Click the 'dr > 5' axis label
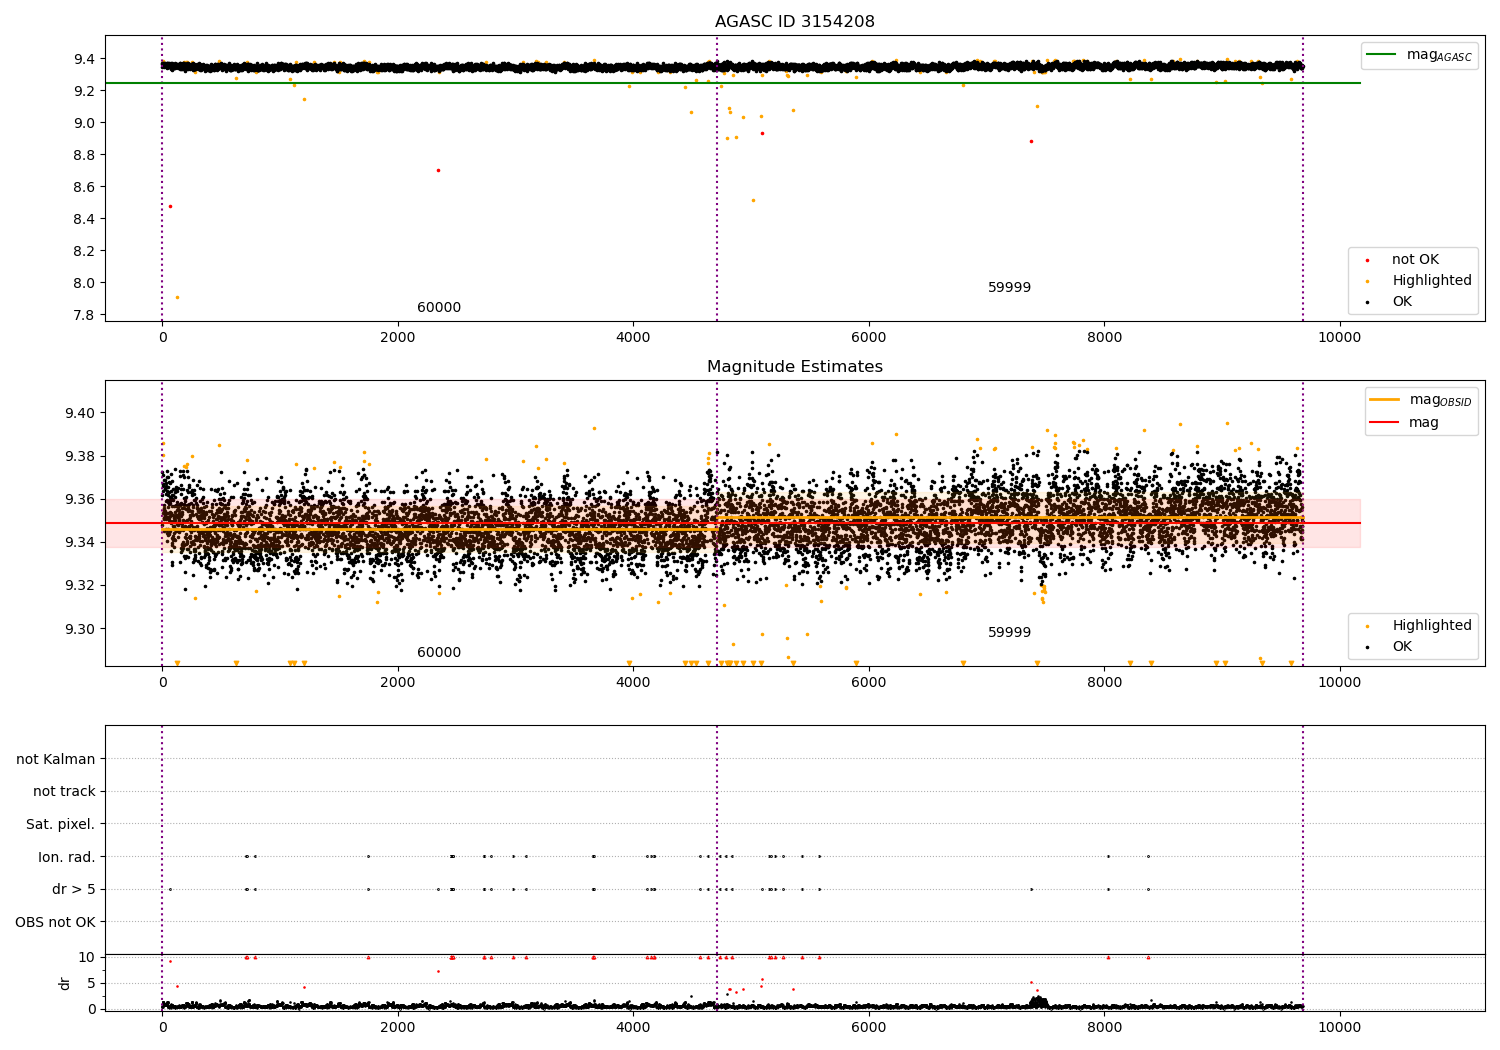The height and width of the screenshot is (1050, 1500). [x=74, y=889]
